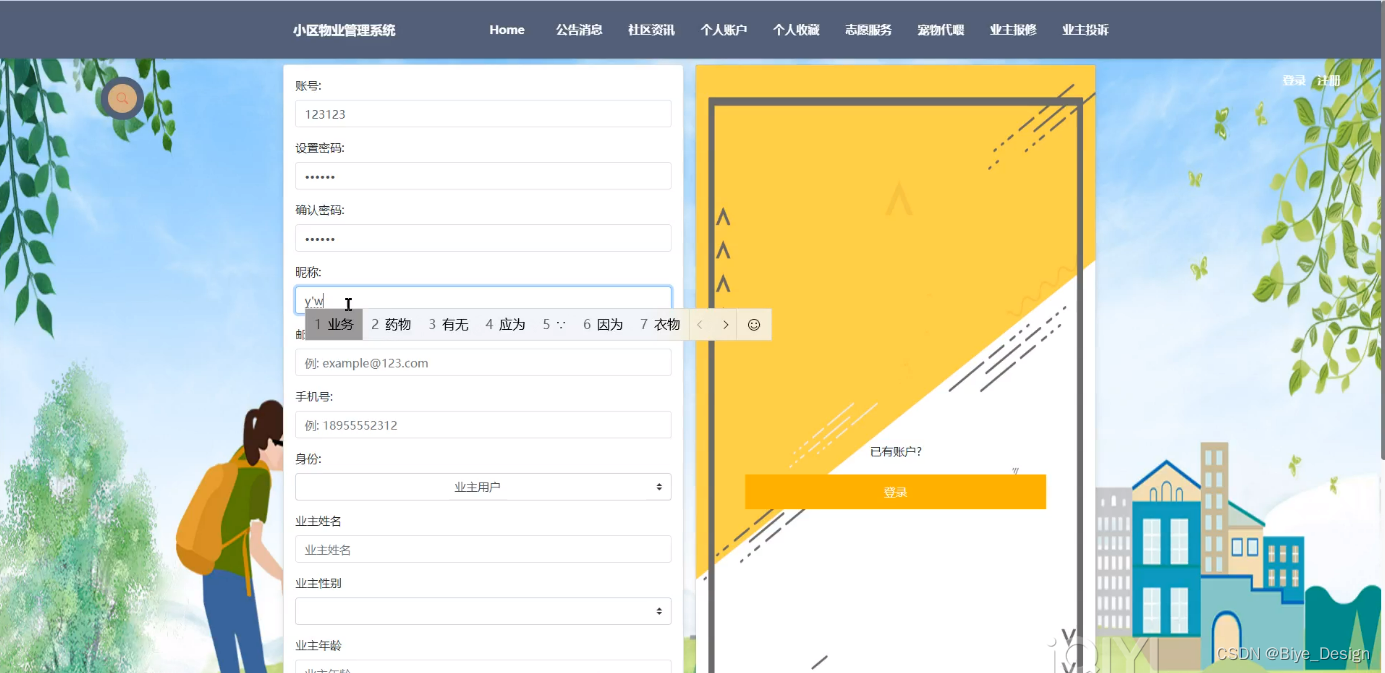The height and width of the screenshot is (673, 1385).
Task: Click the orange 登录 button
Action: [x=895, y=492]
